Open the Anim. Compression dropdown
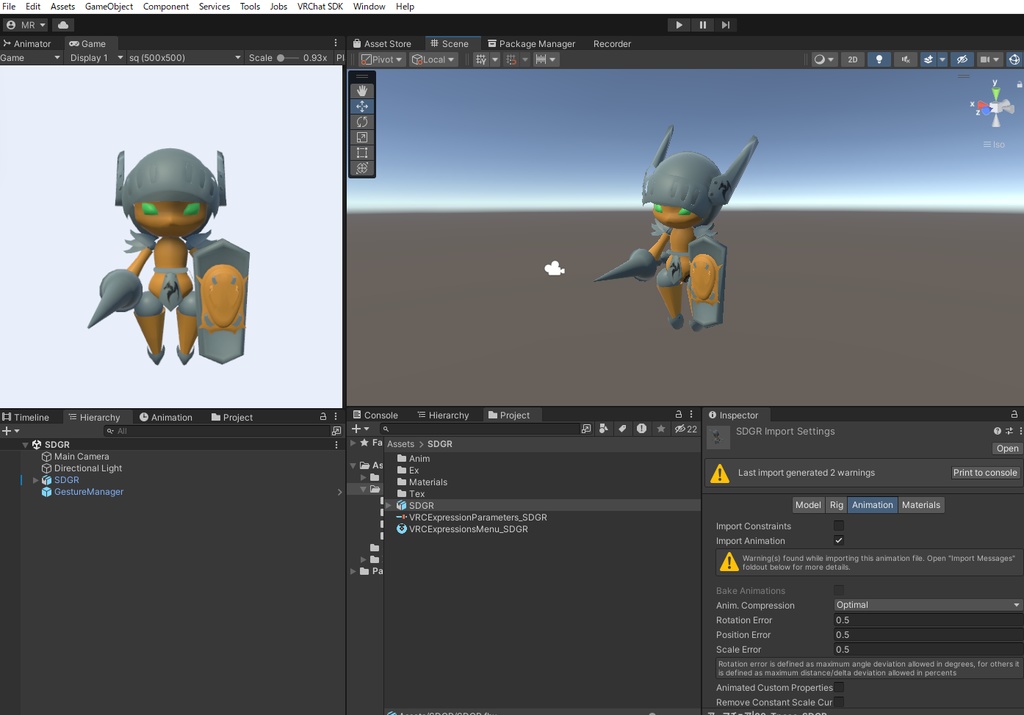1024x715 pixels. click(928, 605)
